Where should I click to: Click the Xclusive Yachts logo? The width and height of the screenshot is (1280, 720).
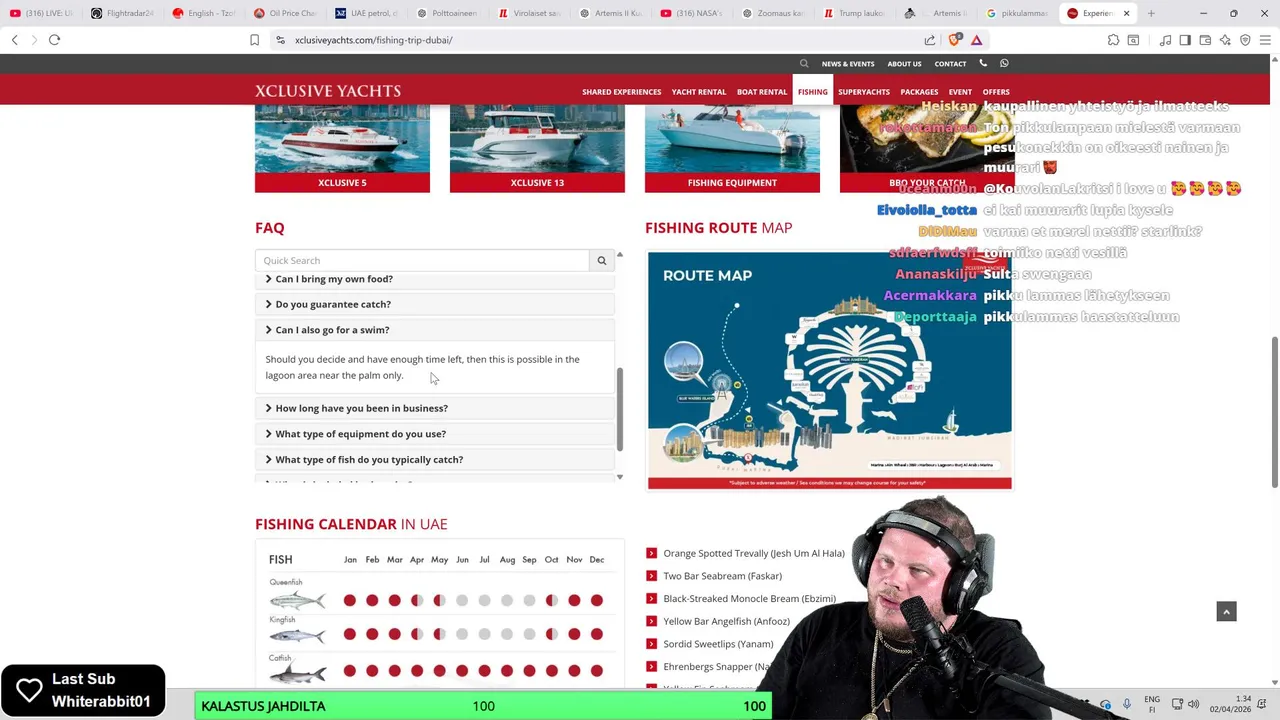(328, 91)
